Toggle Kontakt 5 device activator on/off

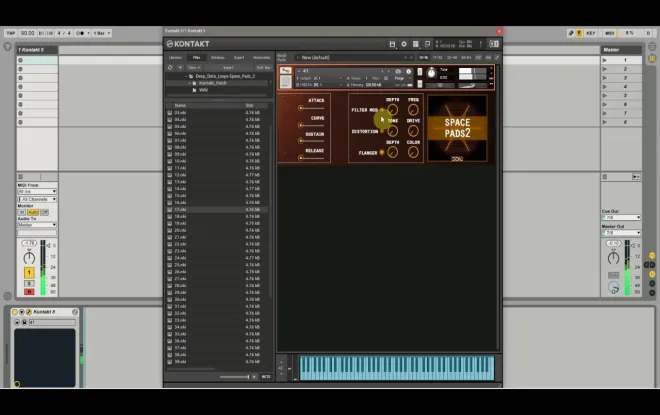15,312
